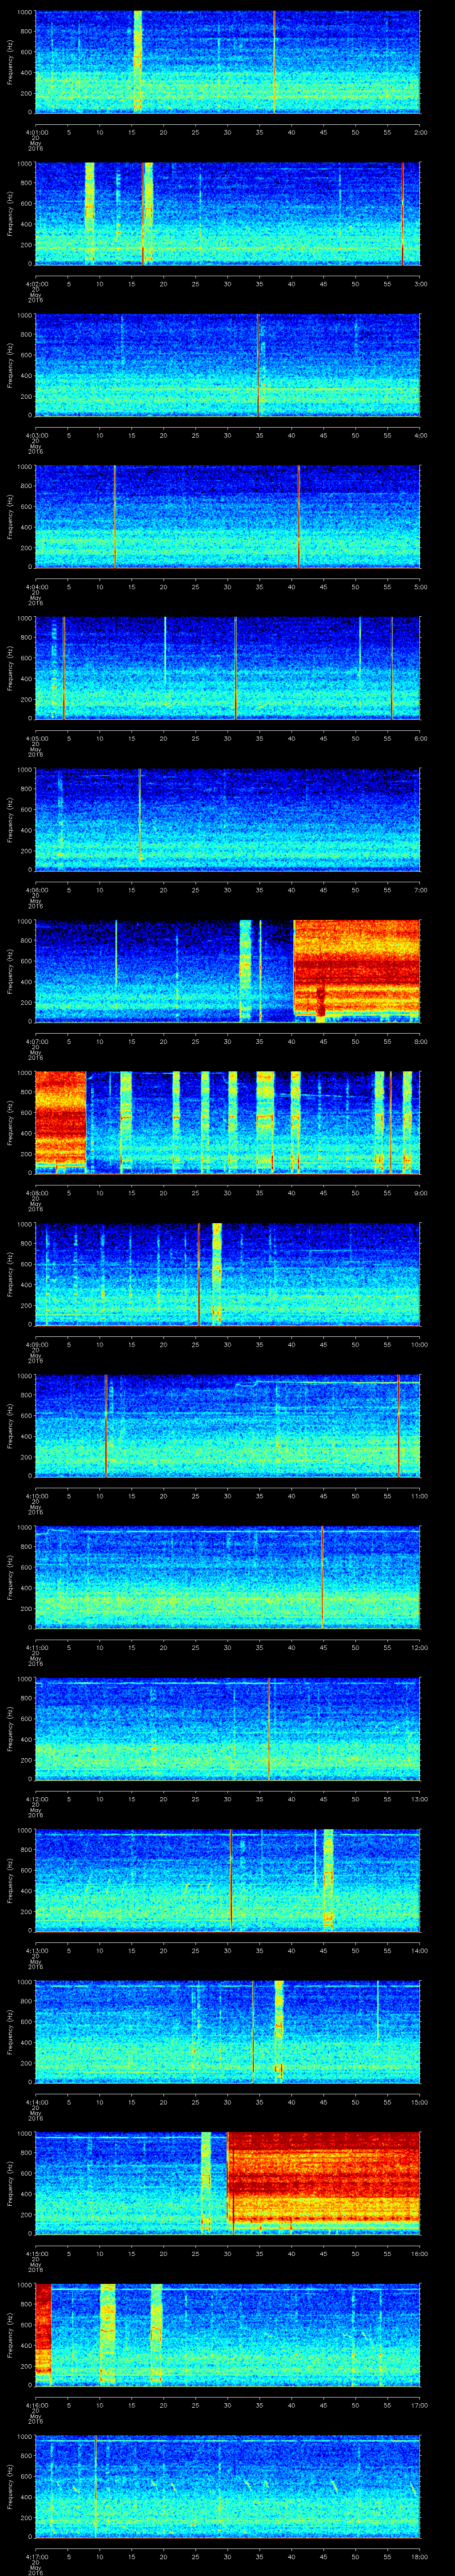Select the spectrogram panel starting at 4:03:00

pos(228,365)
